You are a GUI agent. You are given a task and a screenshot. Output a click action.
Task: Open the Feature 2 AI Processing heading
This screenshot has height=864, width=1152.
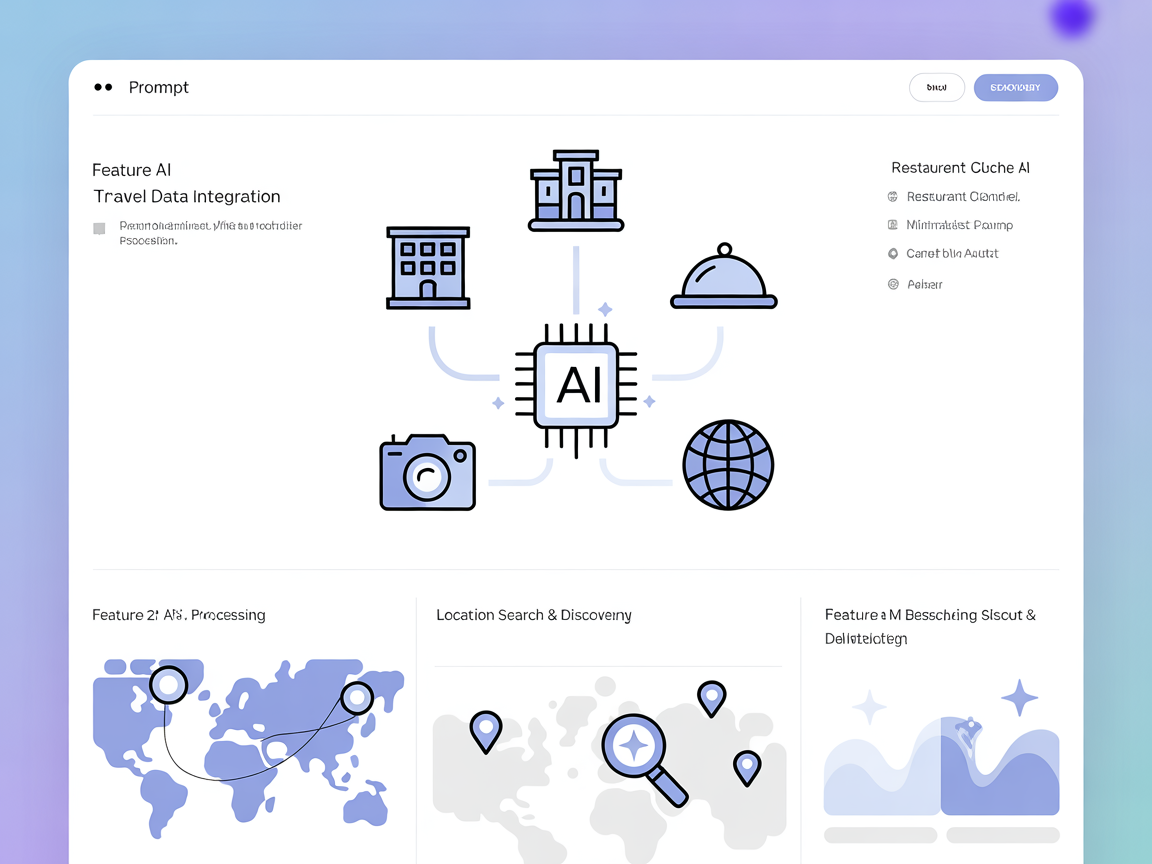pos(179,615)
